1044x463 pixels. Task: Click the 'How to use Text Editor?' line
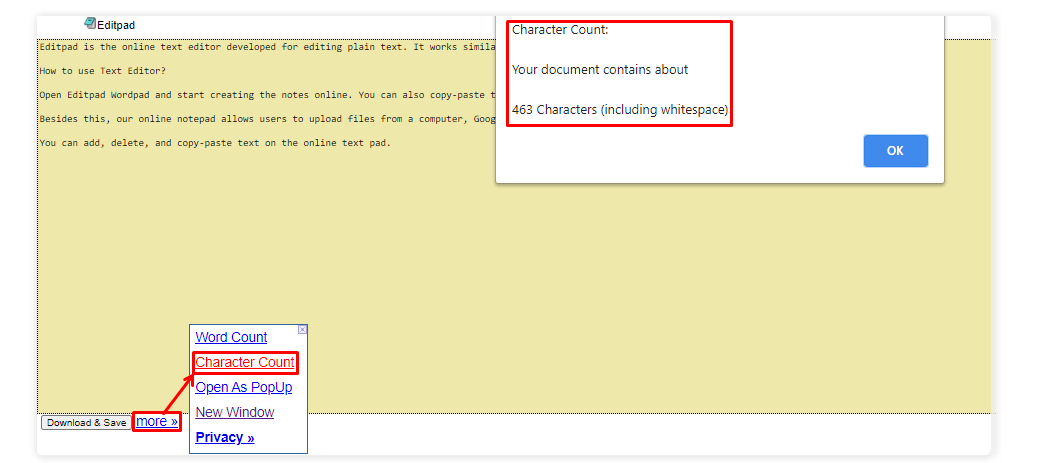click(102, 71)
